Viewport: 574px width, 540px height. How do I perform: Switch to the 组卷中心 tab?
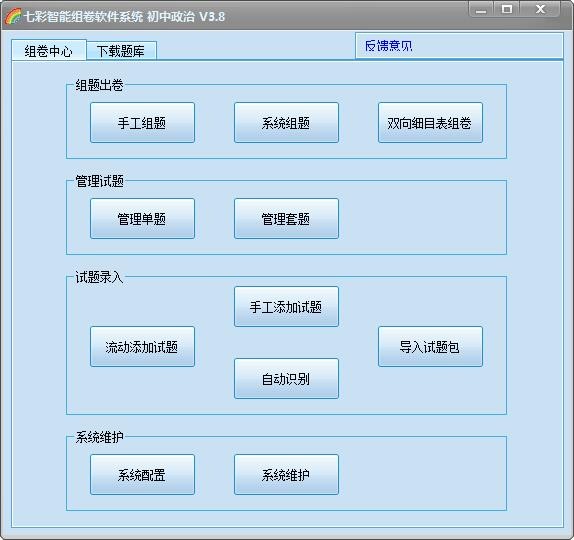tap(49, 50)
